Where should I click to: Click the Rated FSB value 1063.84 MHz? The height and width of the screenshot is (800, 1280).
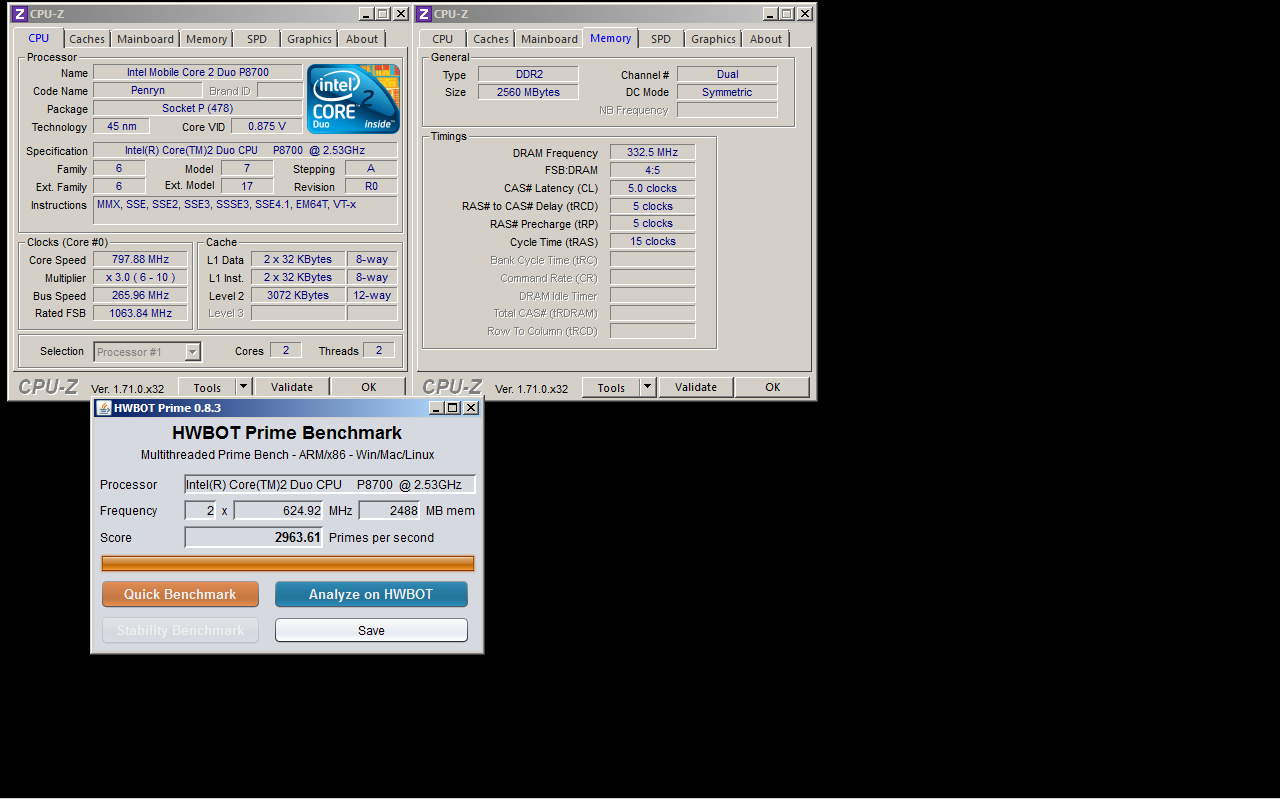[140, 314]
